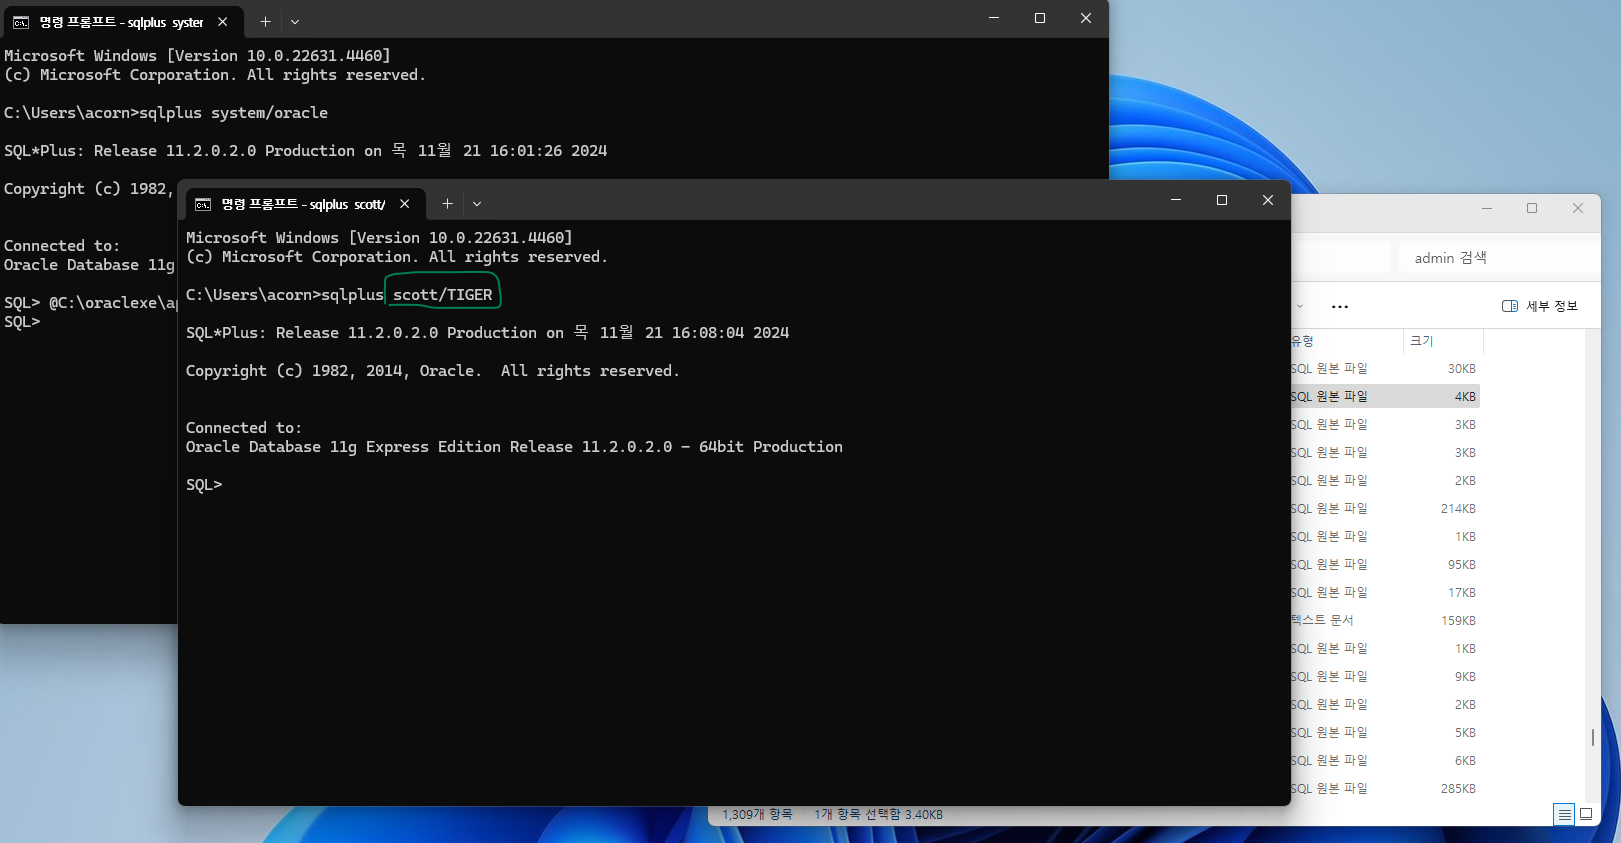Close the front sqlplus scott terminal window
This screenshot has width=1621, height=843.
click(1268, 200)
